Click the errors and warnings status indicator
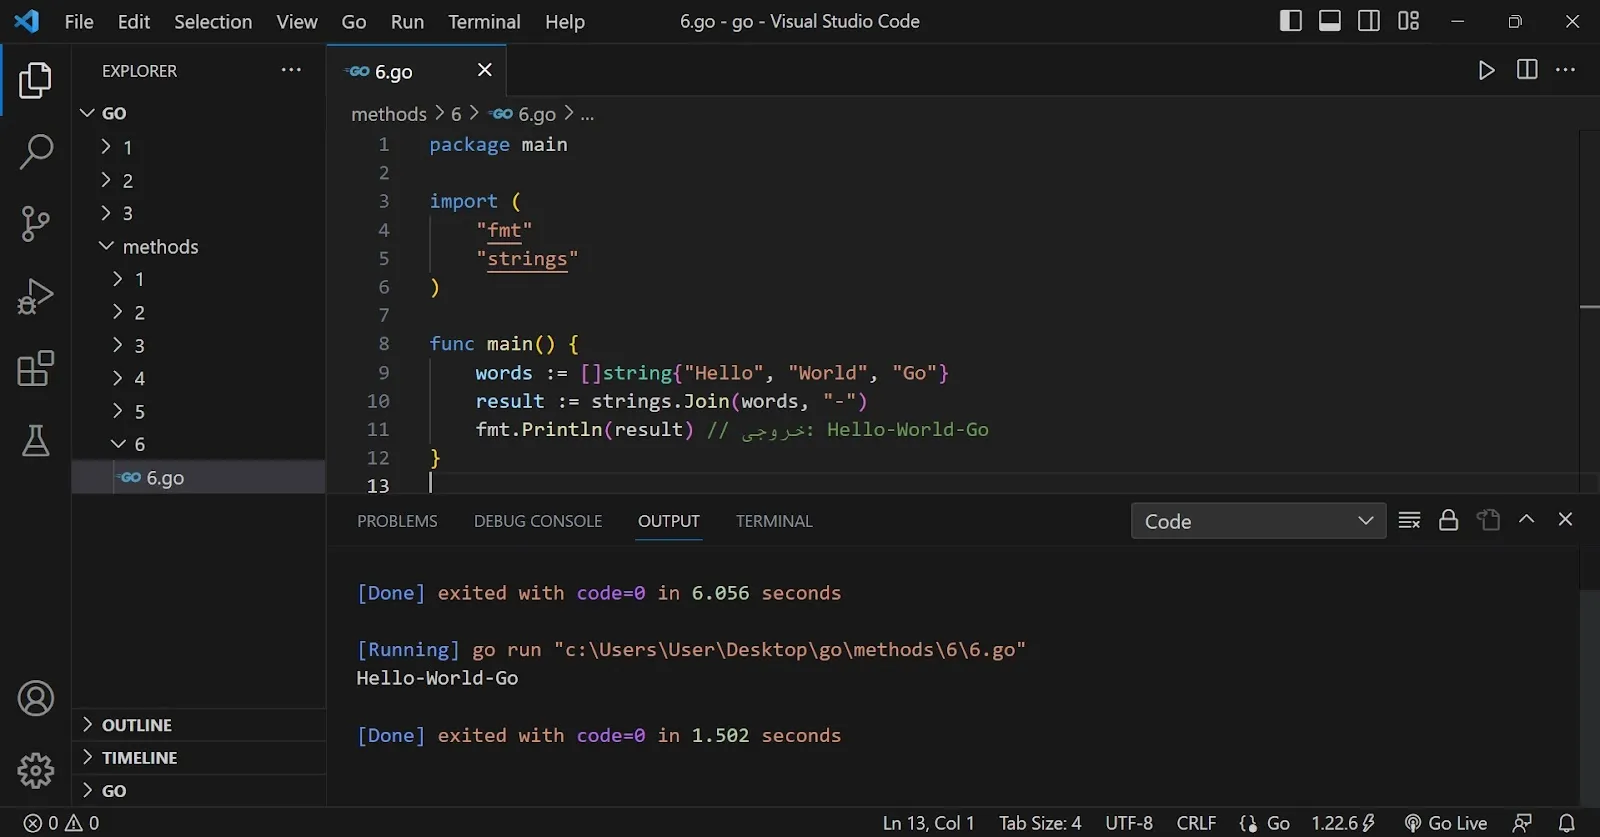The image size is (1600, 837). (61, 823)
